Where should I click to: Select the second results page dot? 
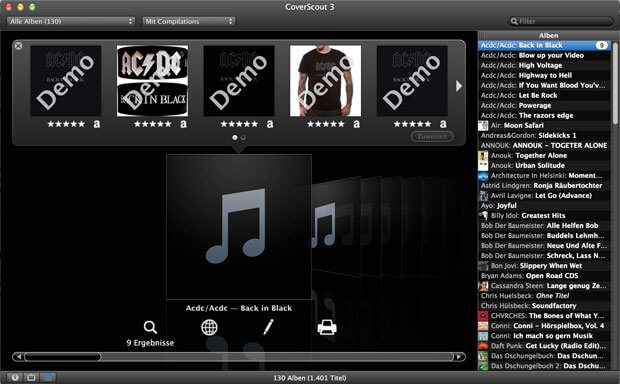coord(243,138)
